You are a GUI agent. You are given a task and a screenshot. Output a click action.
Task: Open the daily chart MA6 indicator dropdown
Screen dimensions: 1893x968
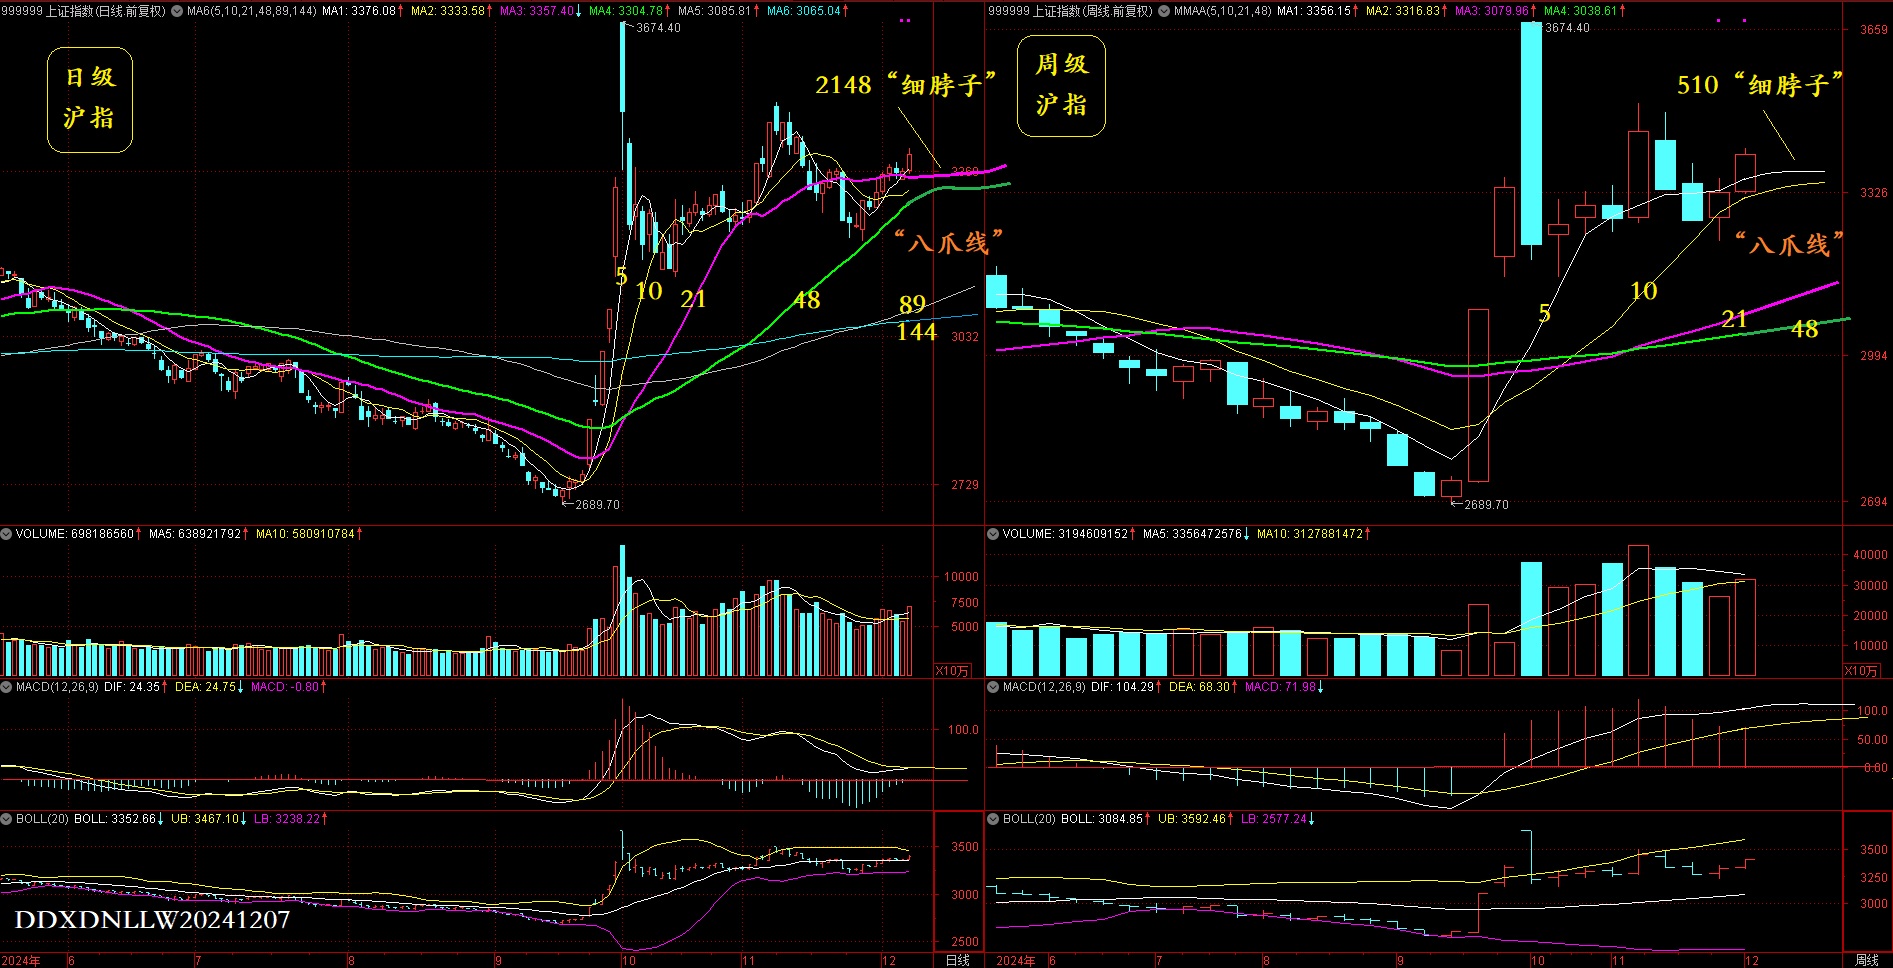coord(178,11)
